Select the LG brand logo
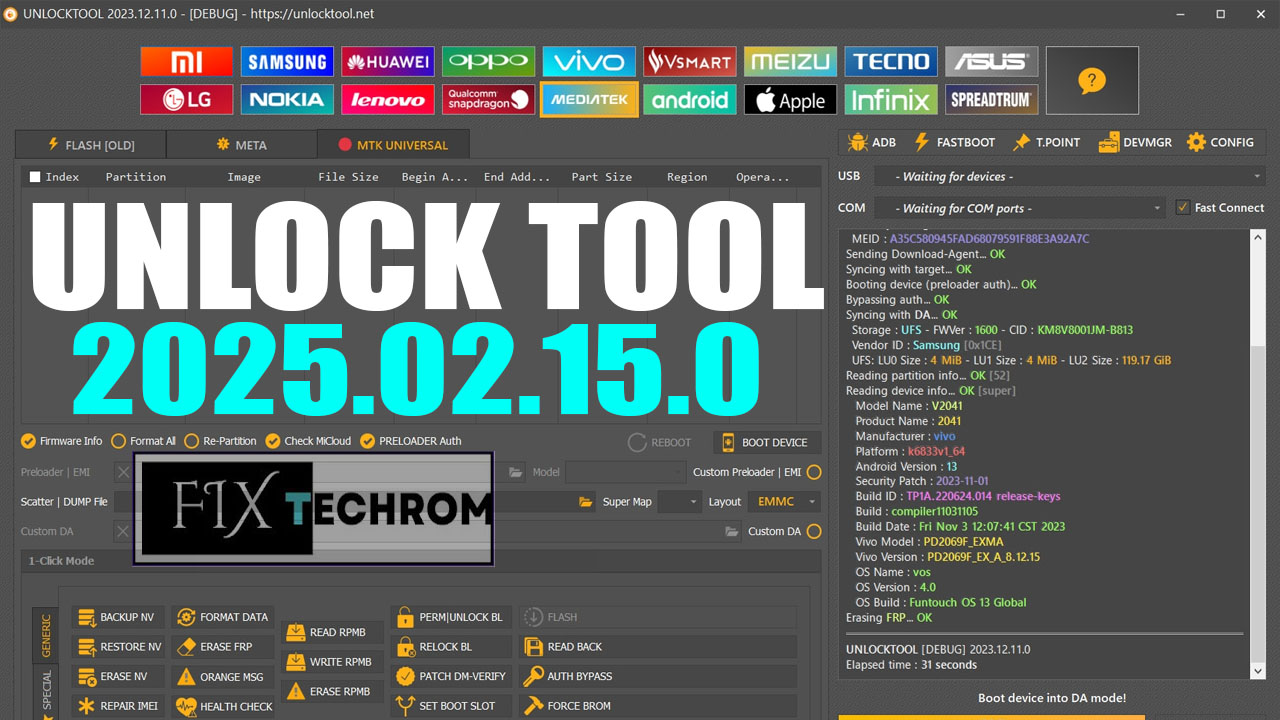1280x720 pixels. click(x=187, y=99)
